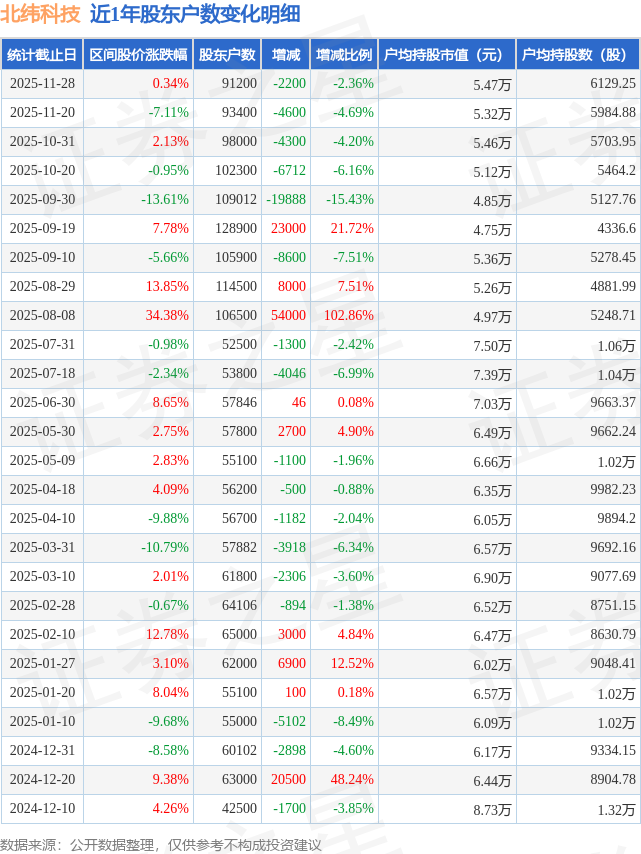Select the 128900 shareholder count cell

[236, 229]
